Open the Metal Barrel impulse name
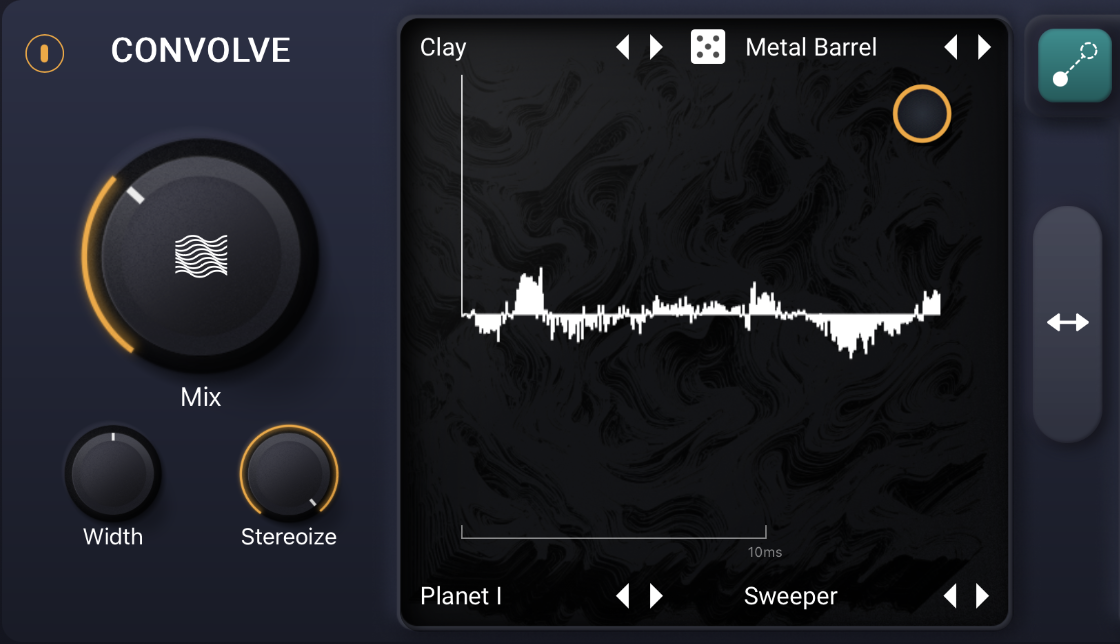The width and height of the screenshot is (1120, 644). 811,47
